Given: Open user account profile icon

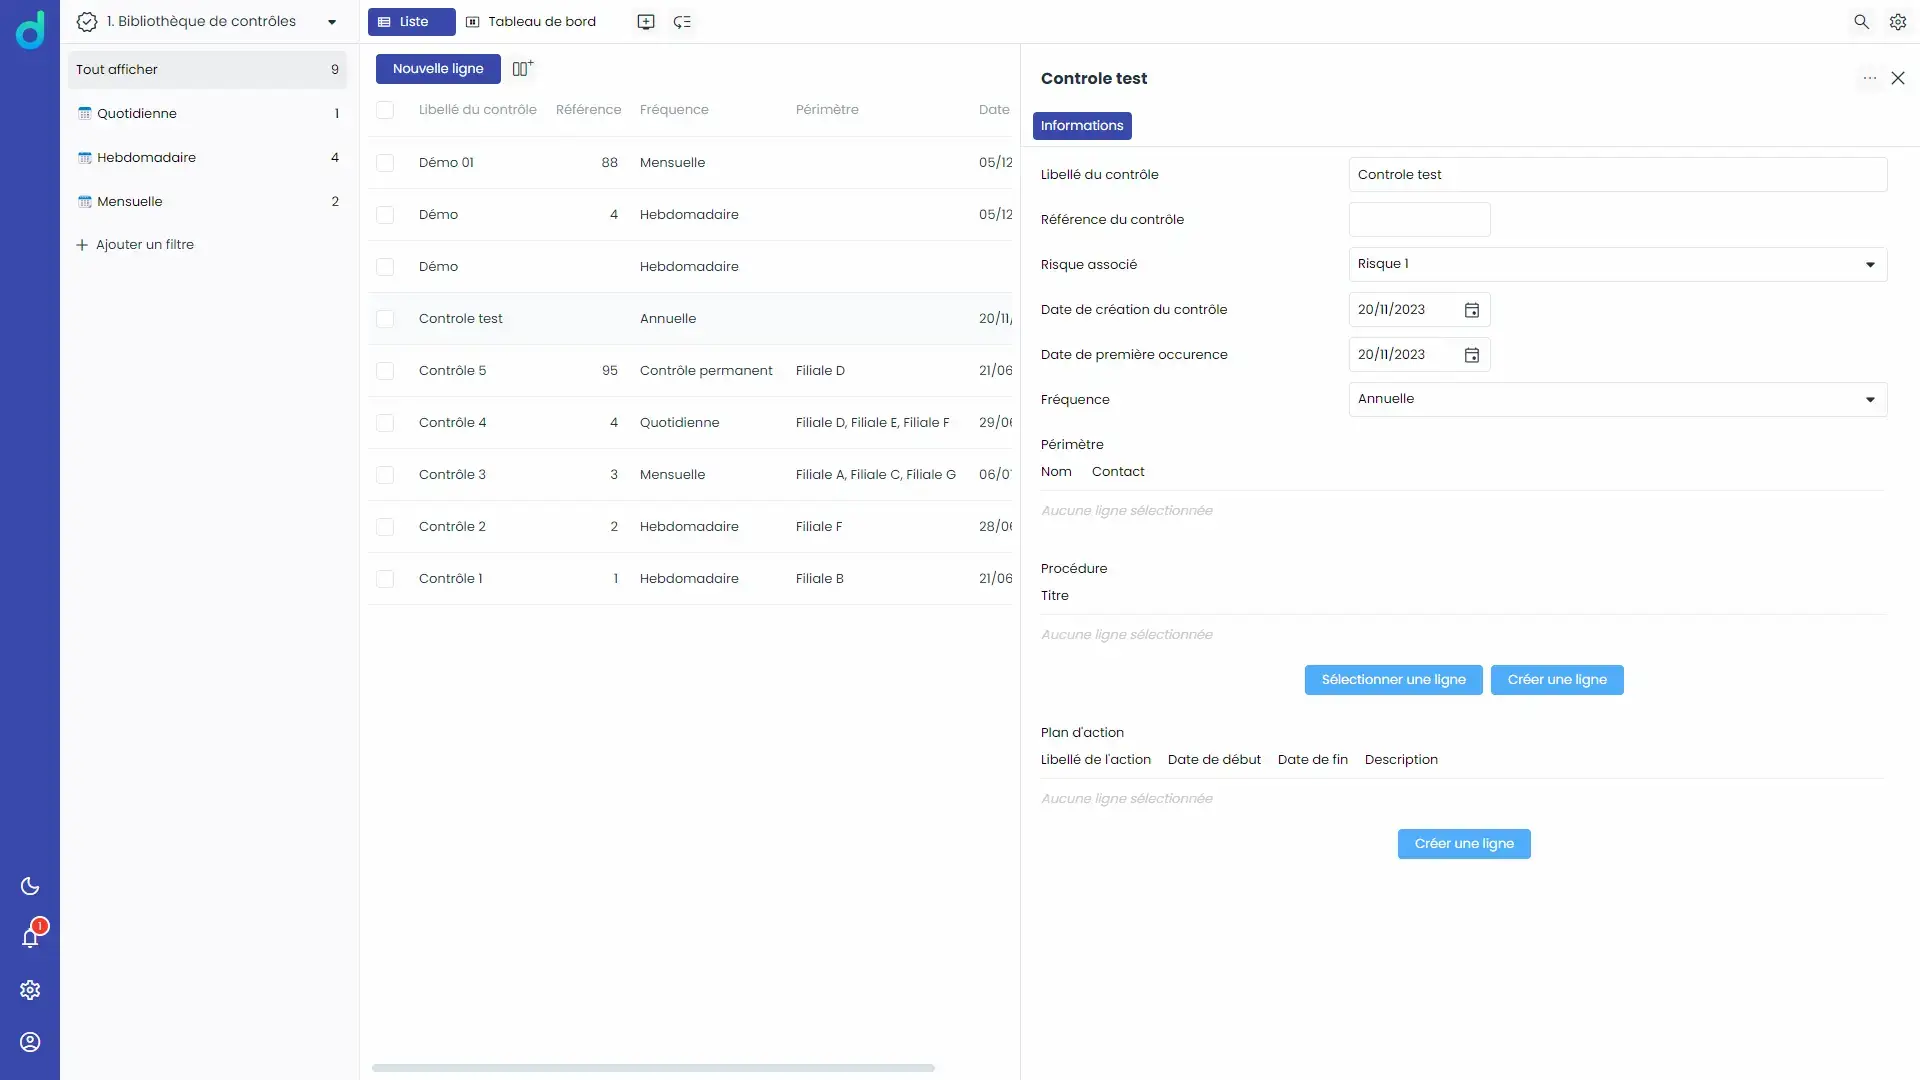Looking at the screenshot, I should [x=30, y=1042].
